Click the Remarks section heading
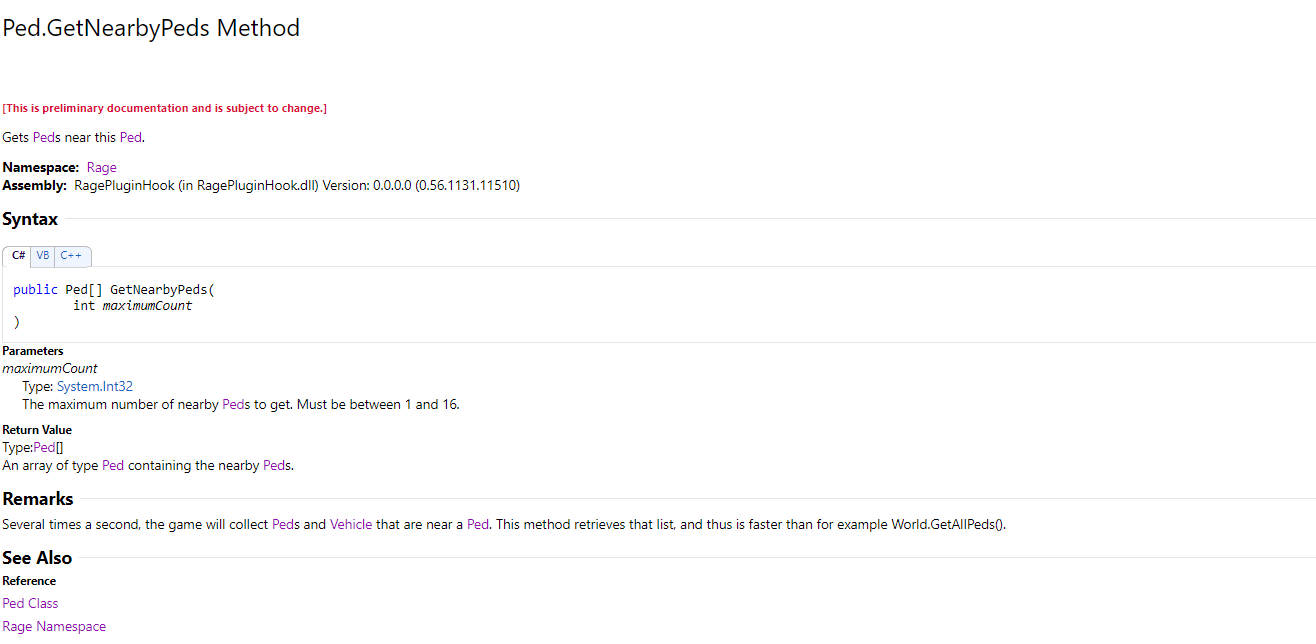Viewport: 1316px width, 644px height. (38, 498)
